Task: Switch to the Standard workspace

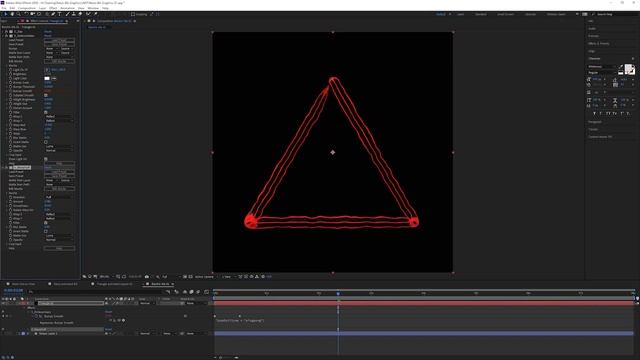Action: tap(481, 14)
